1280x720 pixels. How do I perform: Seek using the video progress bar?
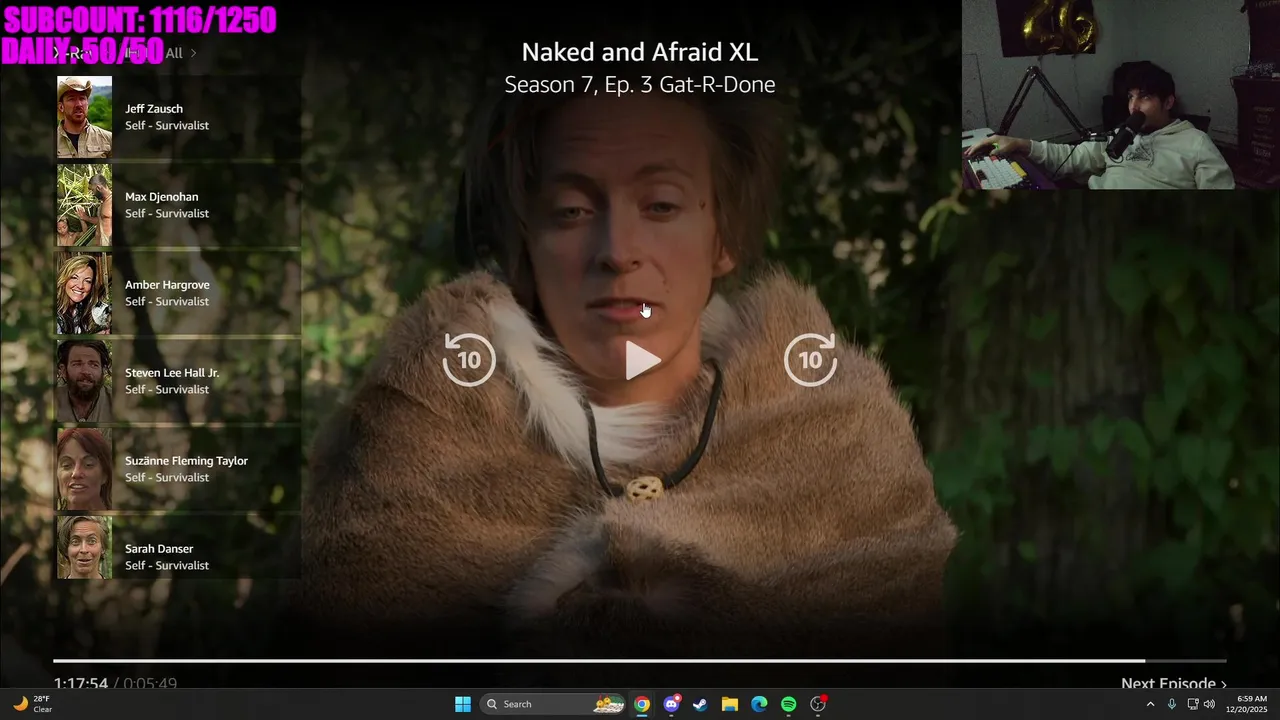click(x=640, y=661)
